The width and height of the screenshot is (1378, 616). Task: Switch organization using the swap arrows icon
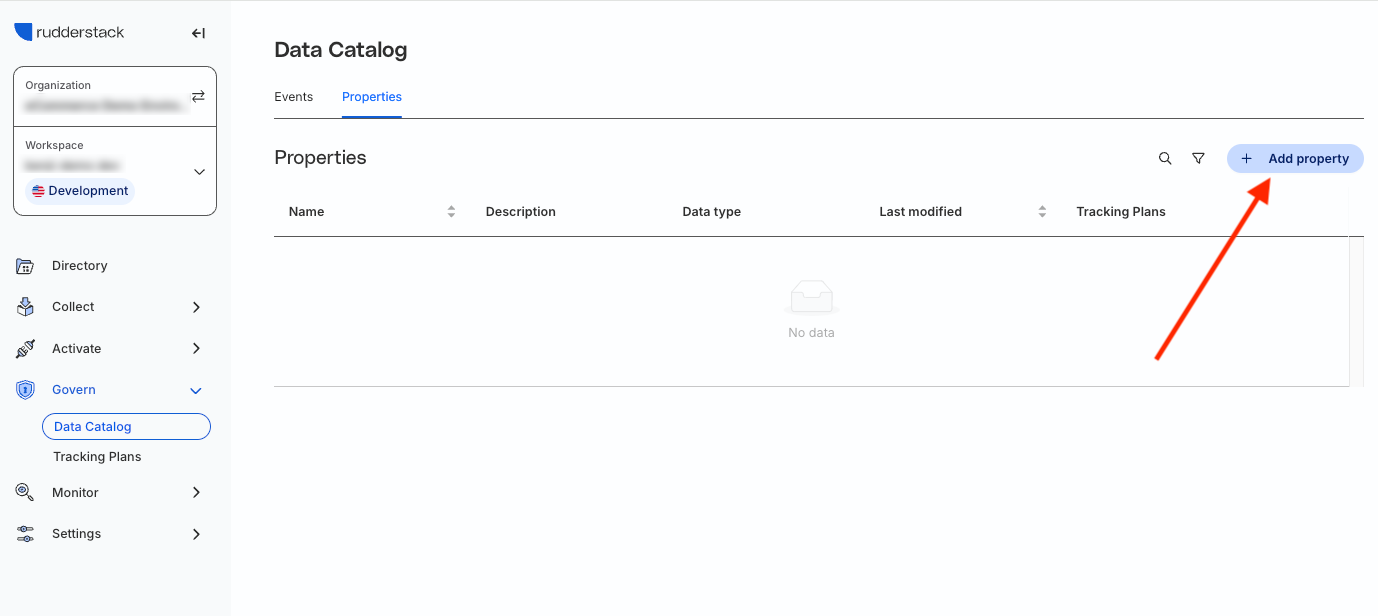(x=198, y=96)
